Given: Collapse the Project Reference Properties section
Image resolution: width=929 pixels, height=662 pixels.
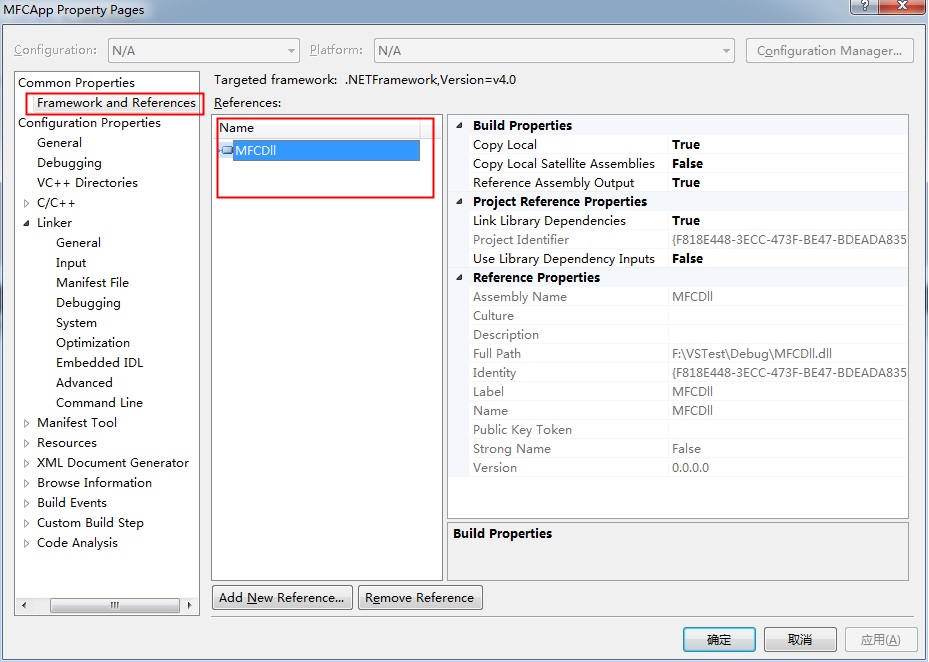Looking at the screenshot, I should 459,202.
